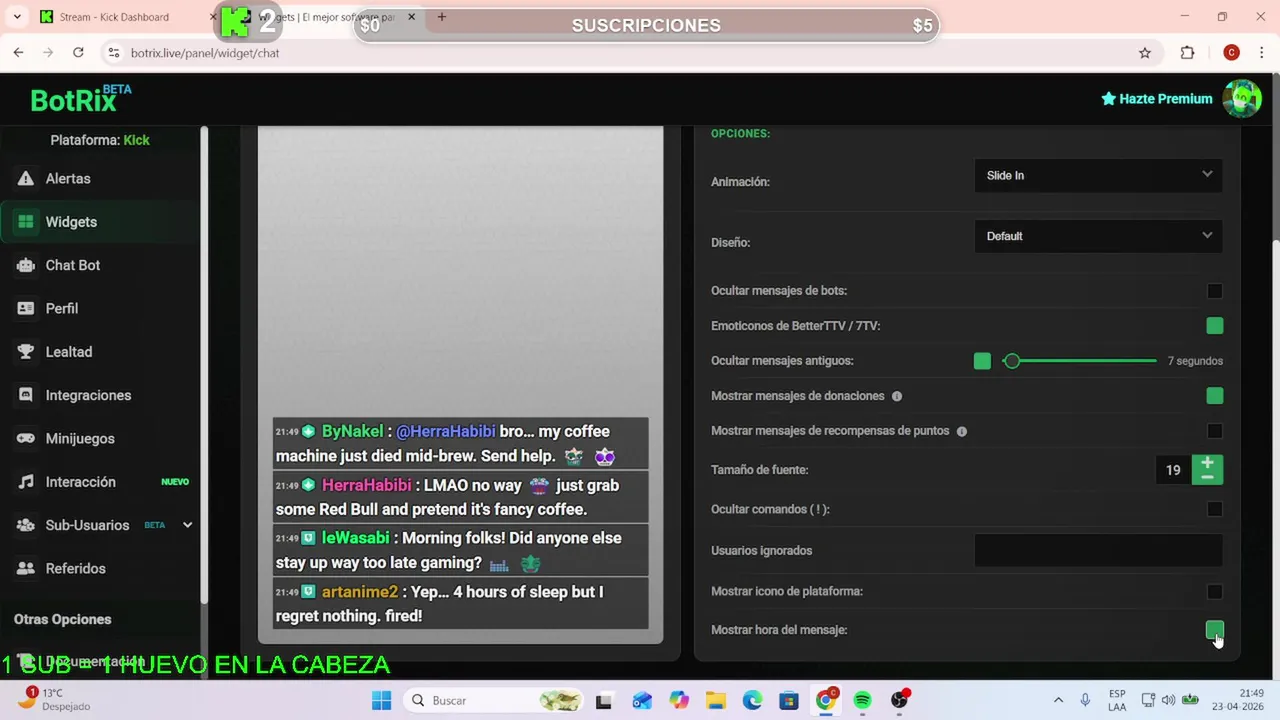Open the Lealtad menu item

coord(100,352)
